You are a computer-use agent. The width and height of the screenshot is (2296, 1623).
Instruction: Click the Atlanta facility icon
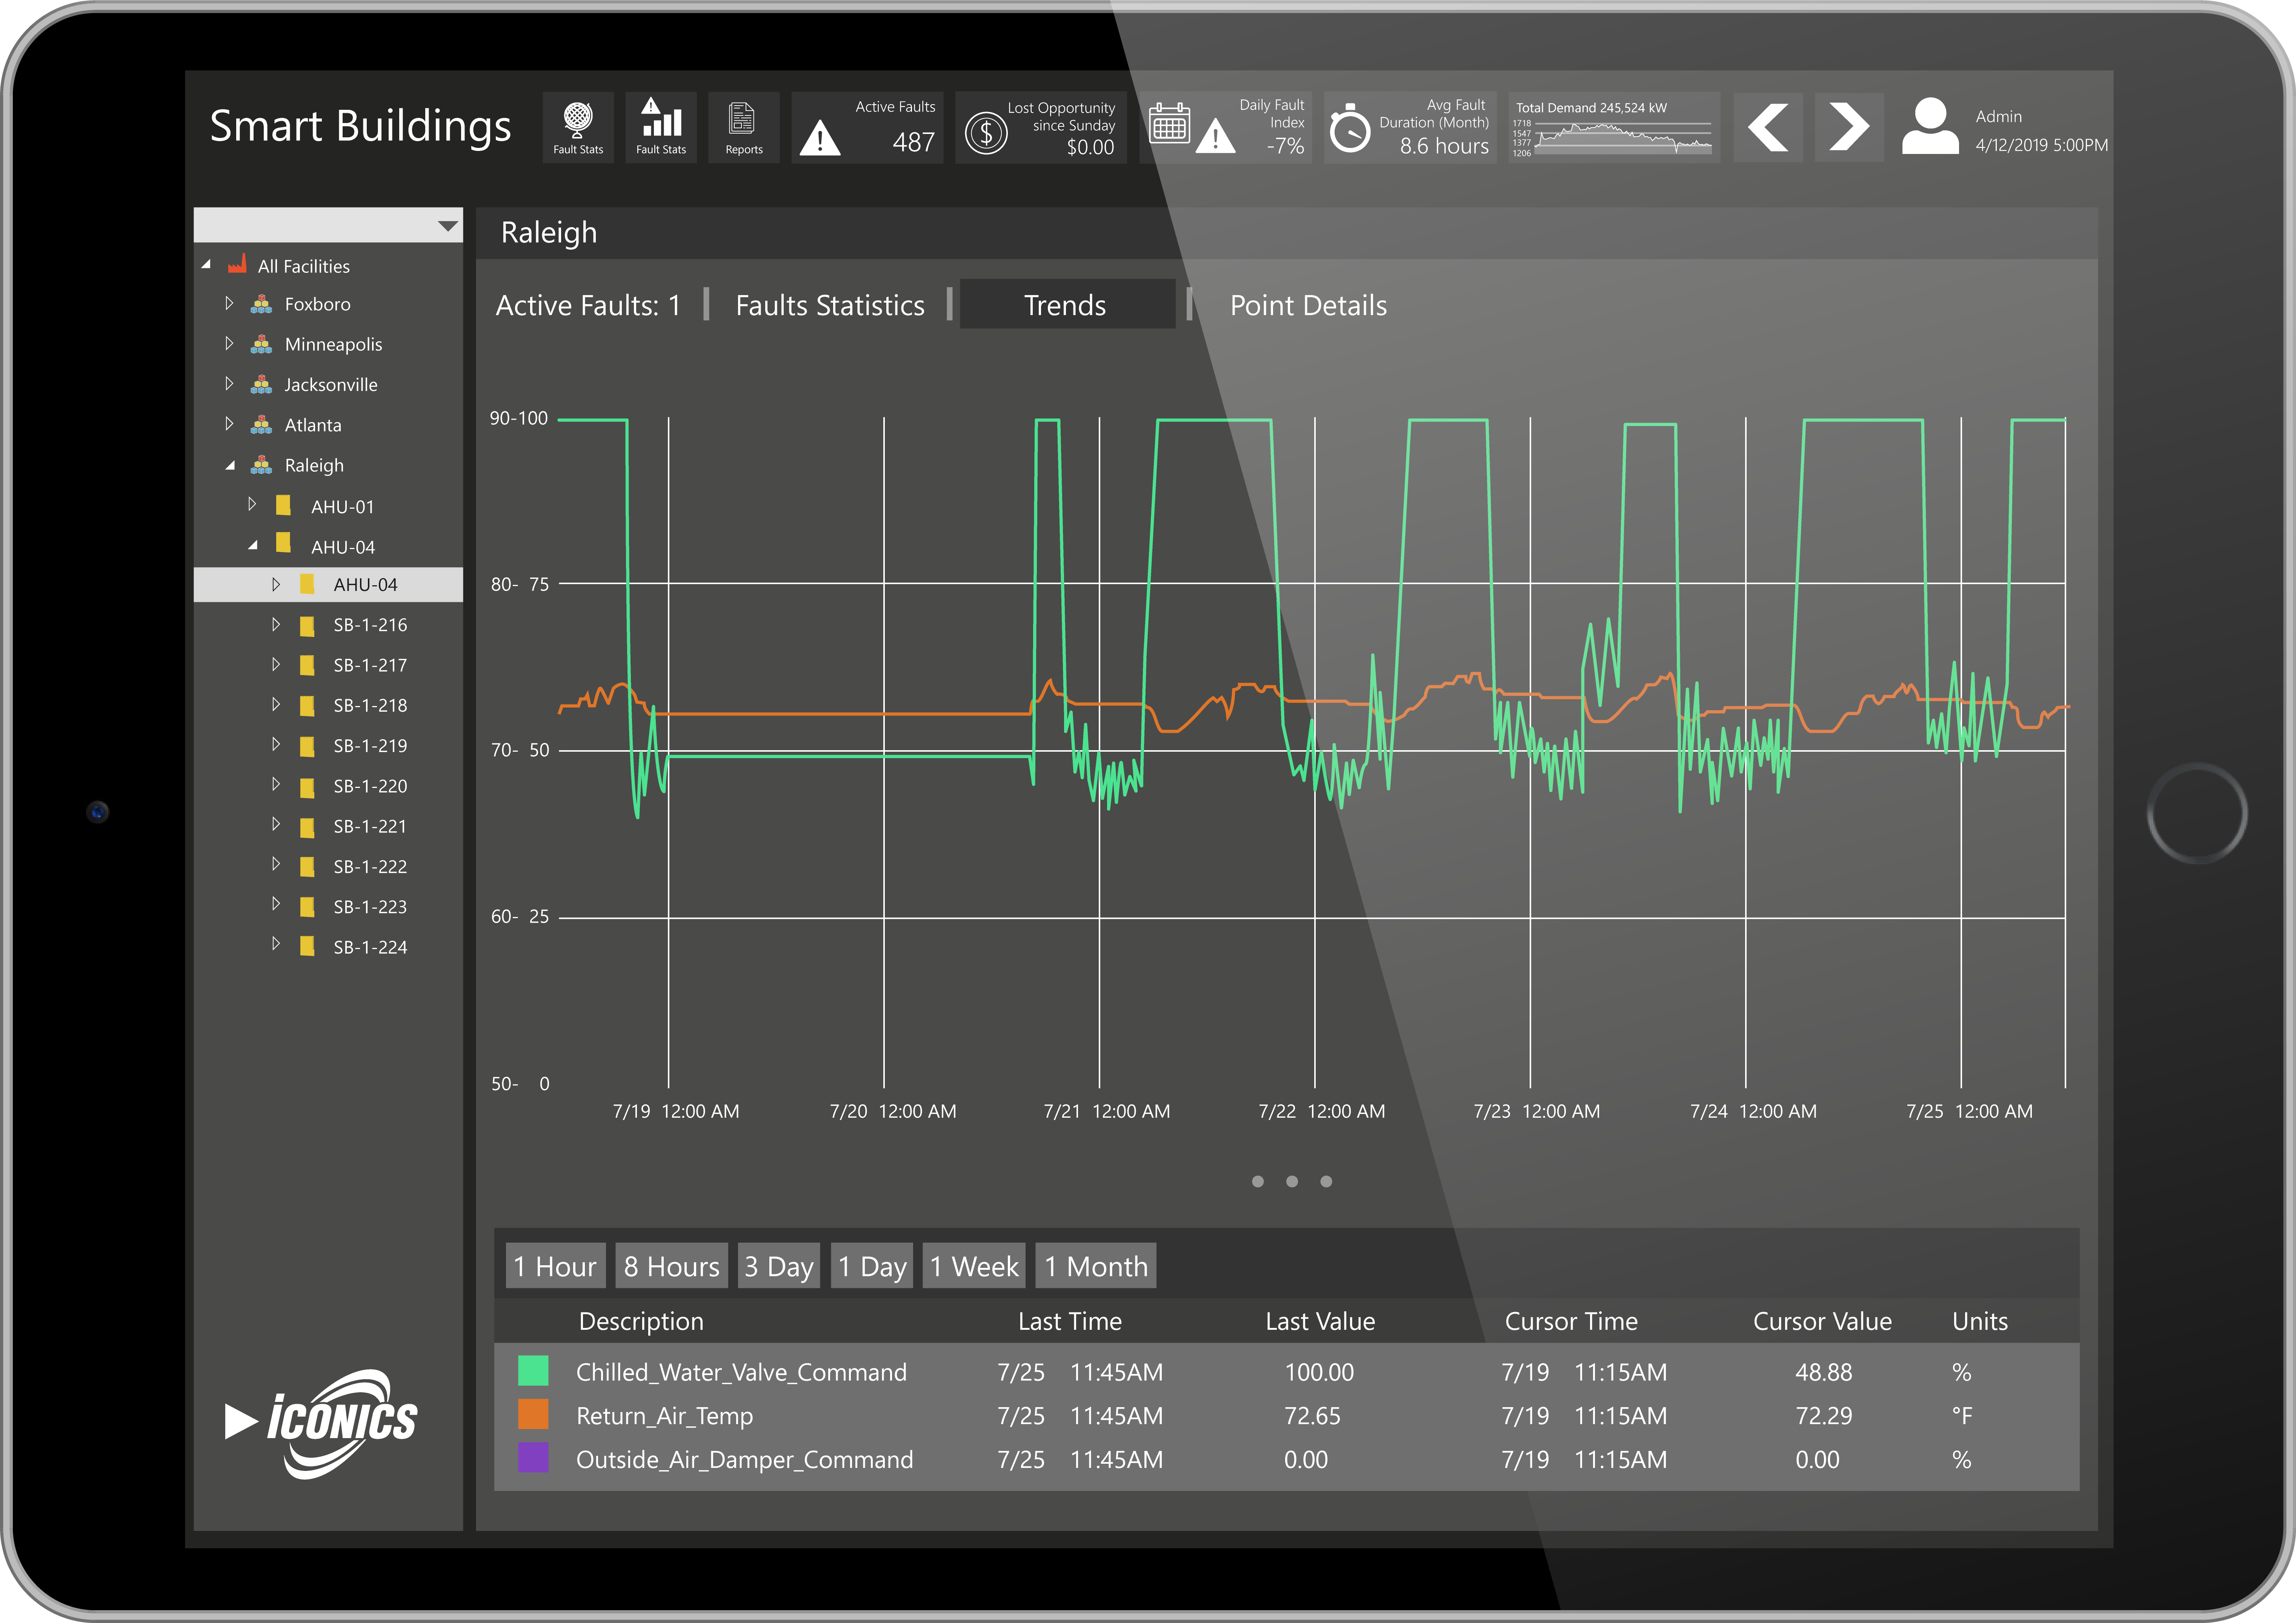click(261, 425)
